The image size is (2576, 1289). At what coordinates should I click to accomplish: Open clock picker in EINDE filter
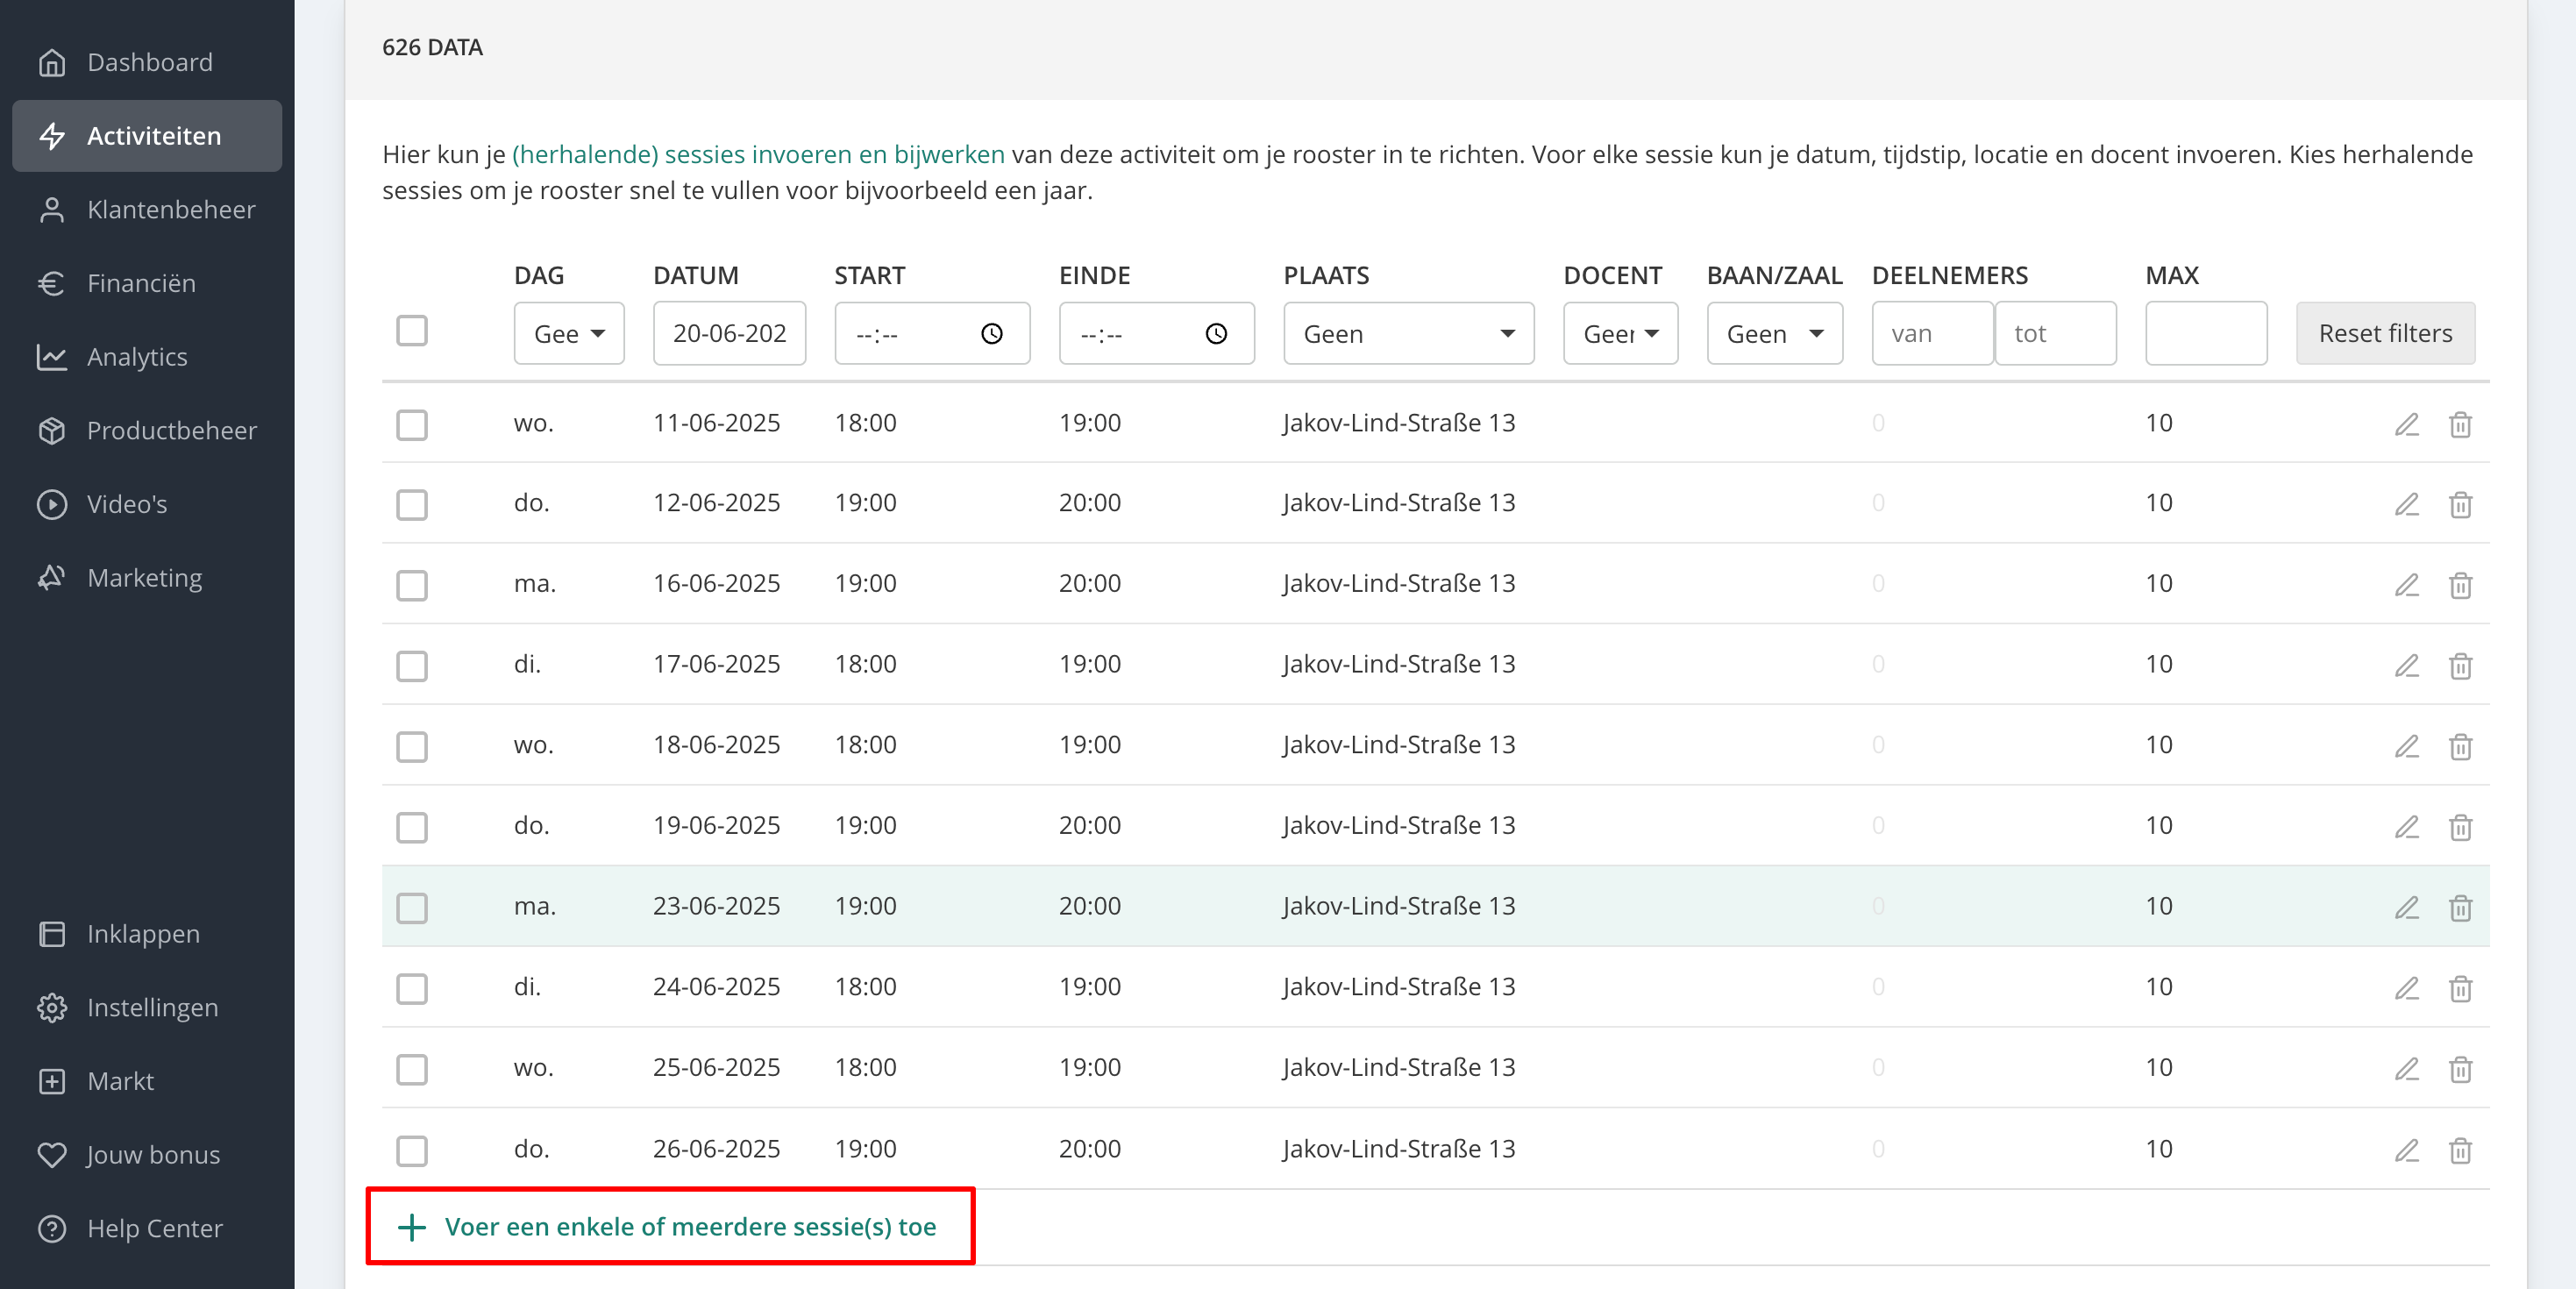(1215, 334)
